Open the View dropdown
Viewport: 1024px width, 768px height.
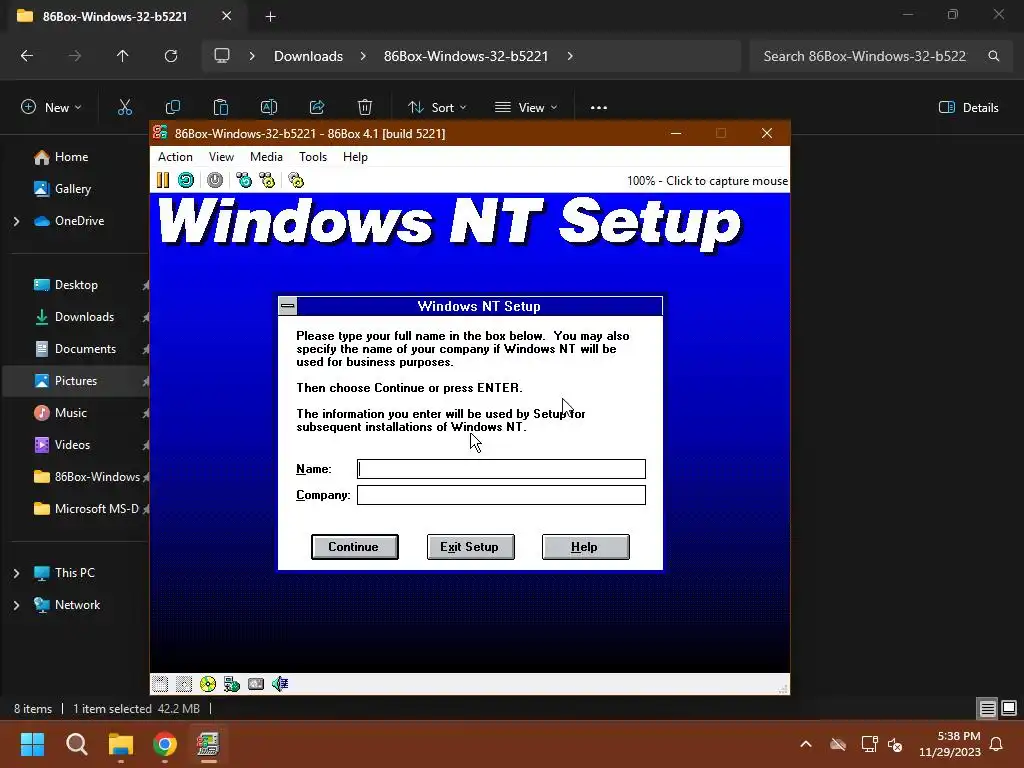526,108
